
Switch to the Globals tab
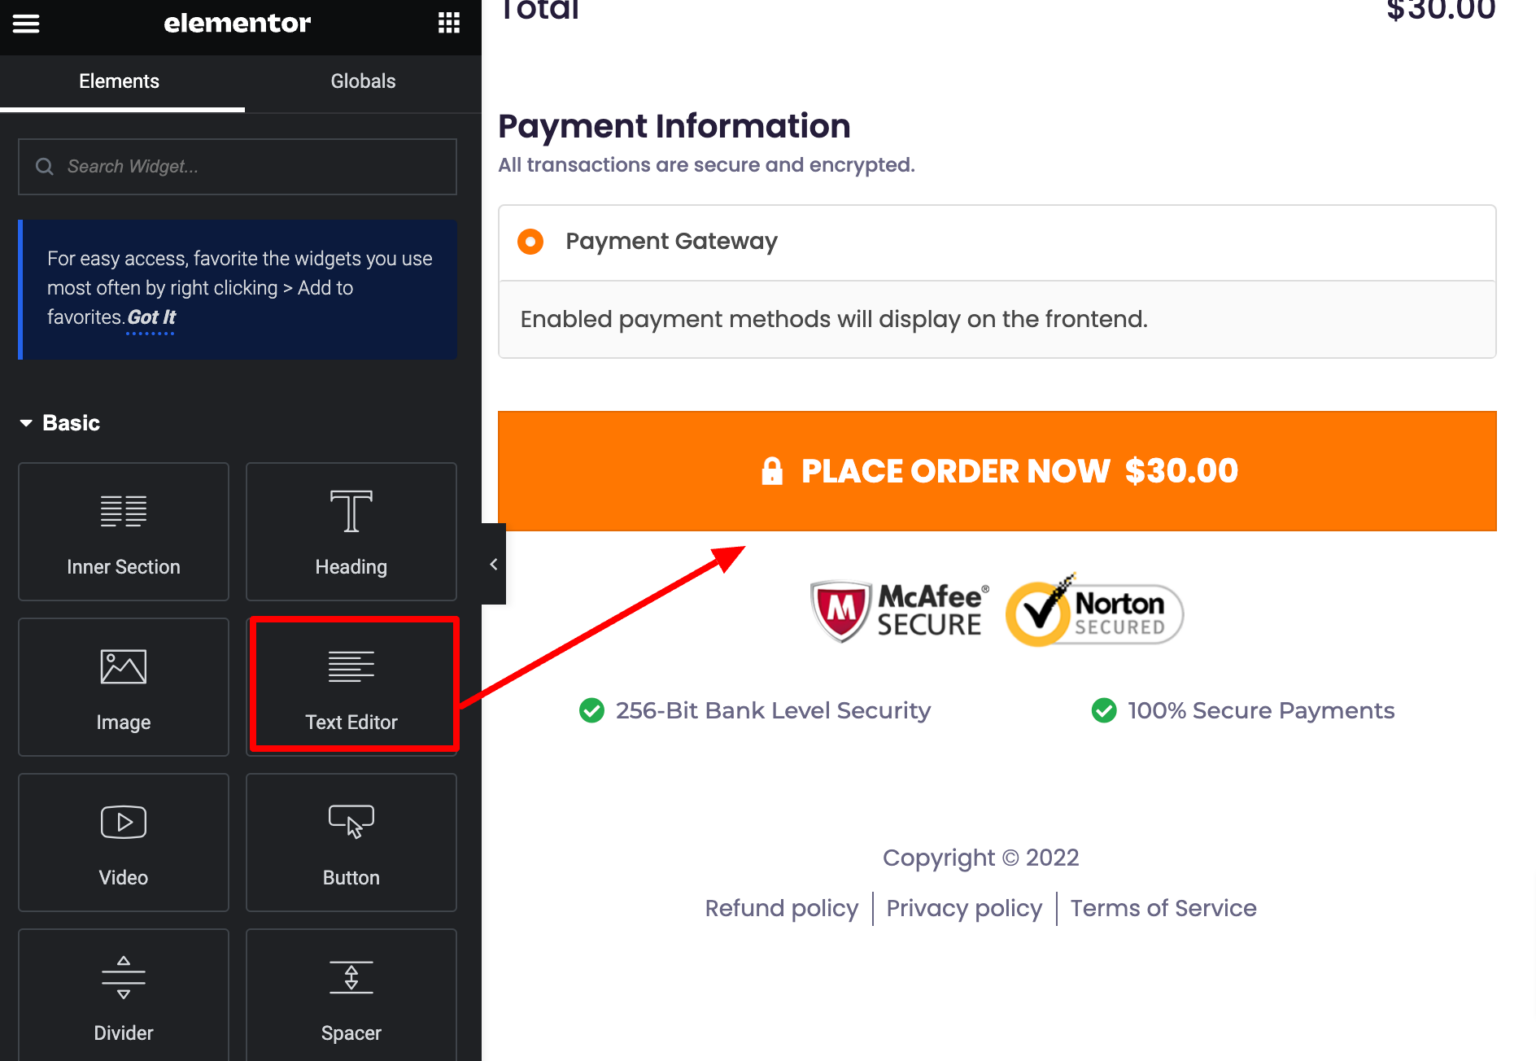point(363,81)
